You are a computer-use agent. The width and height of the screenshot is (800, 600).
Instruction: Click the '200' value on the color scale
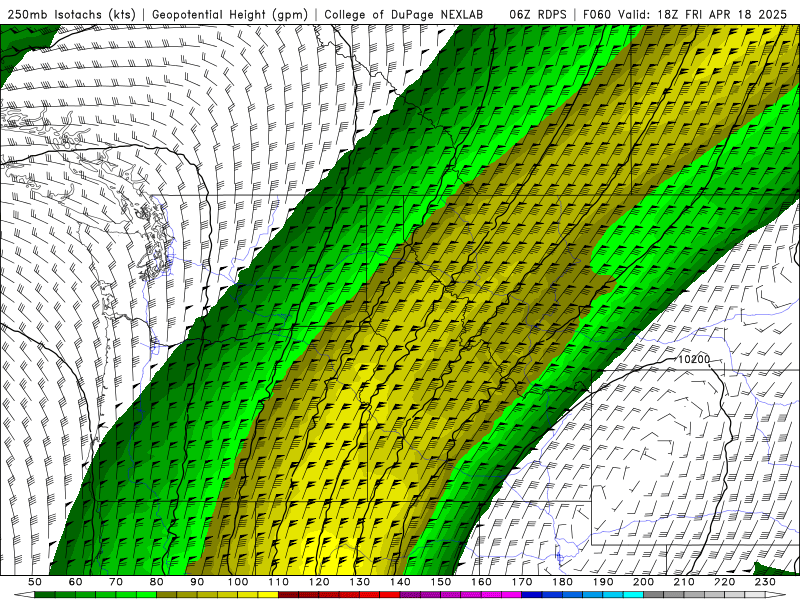(x=644, y=582)
